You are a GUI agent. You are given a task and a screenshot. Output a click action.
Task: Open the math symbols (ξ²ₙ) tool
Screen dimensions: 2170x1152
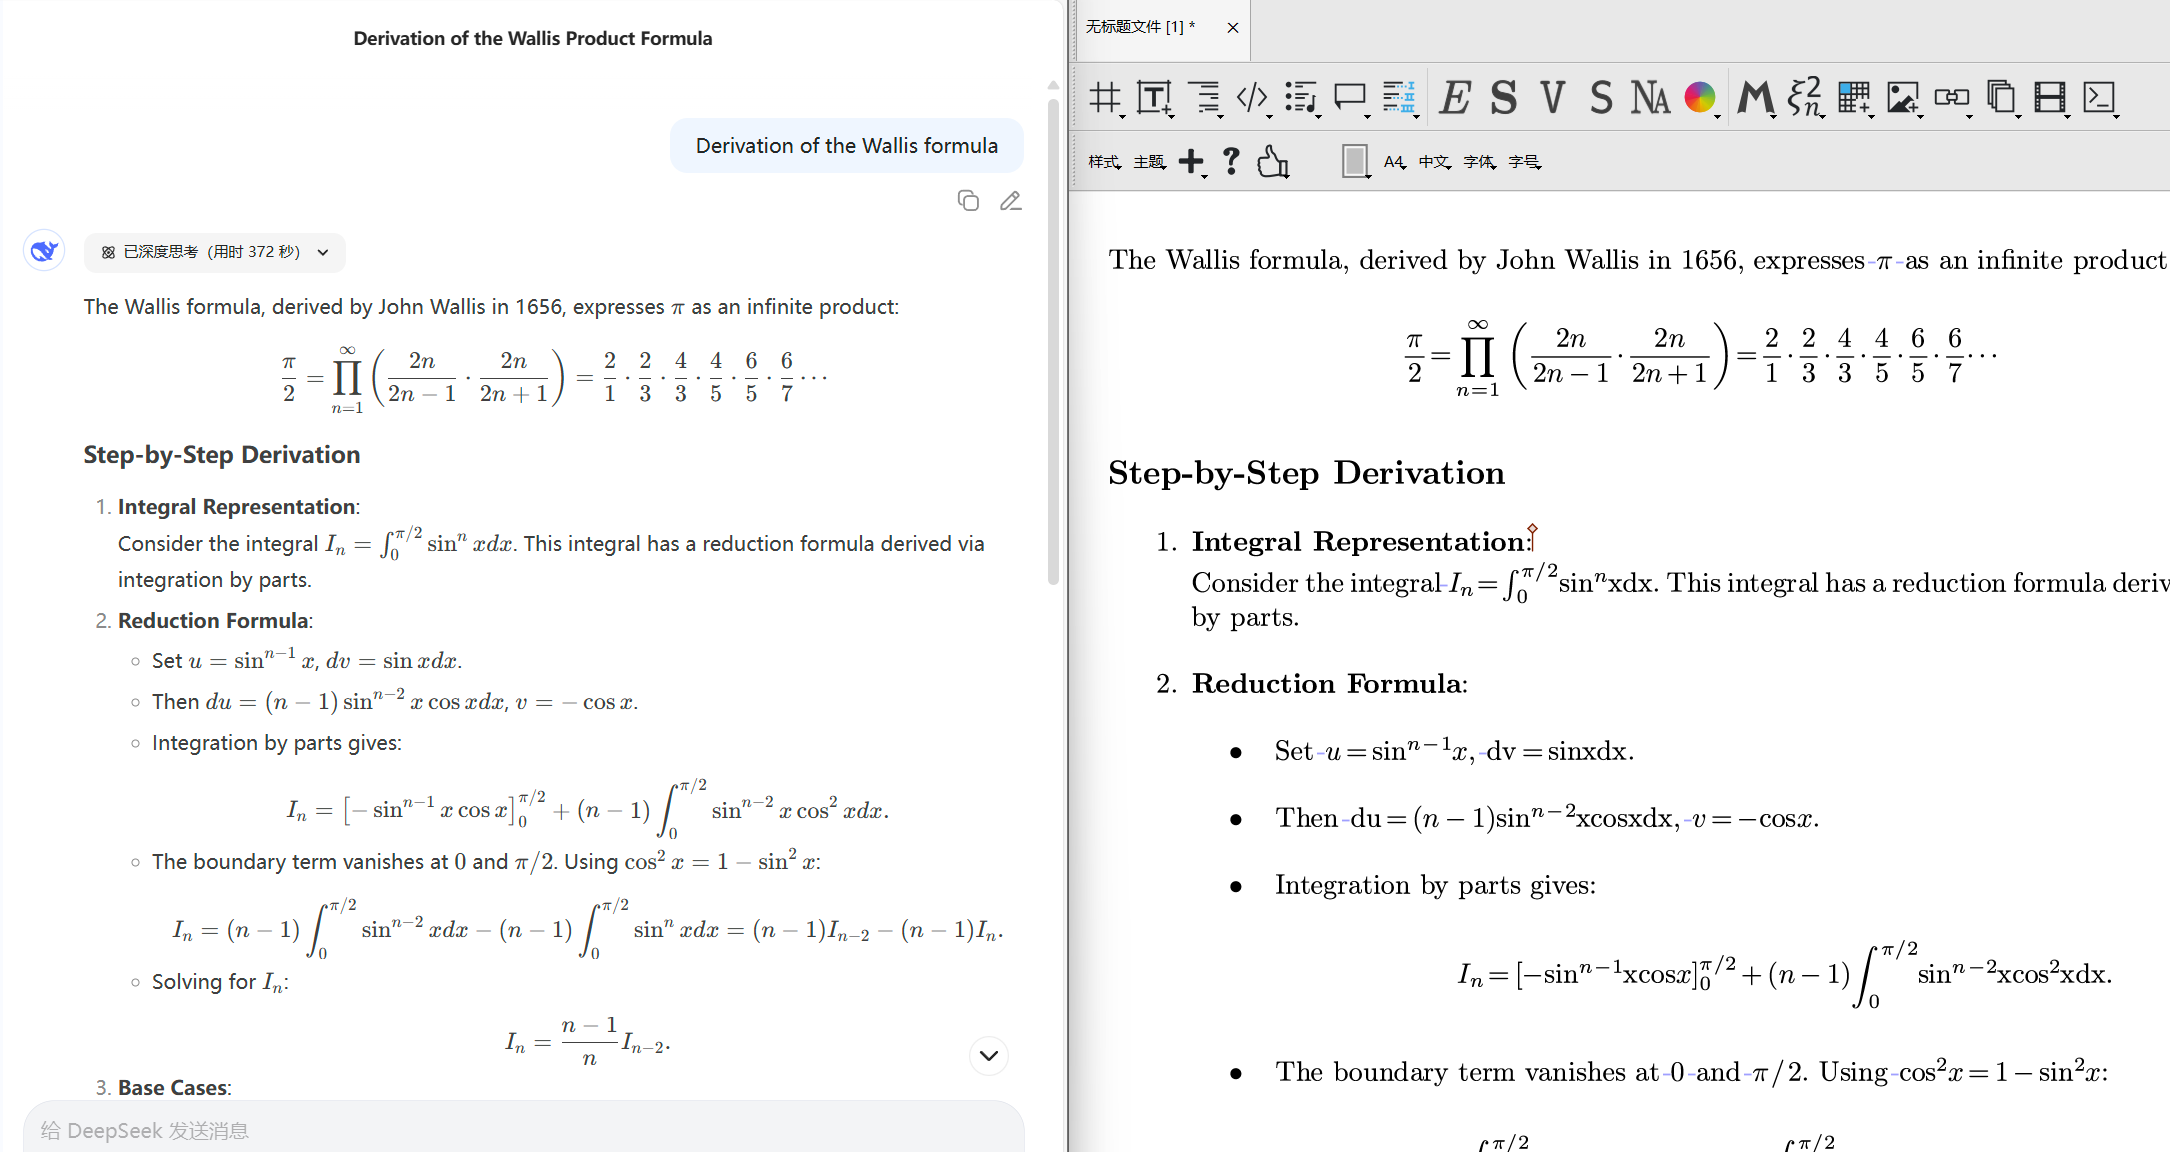click(1805, 98)
